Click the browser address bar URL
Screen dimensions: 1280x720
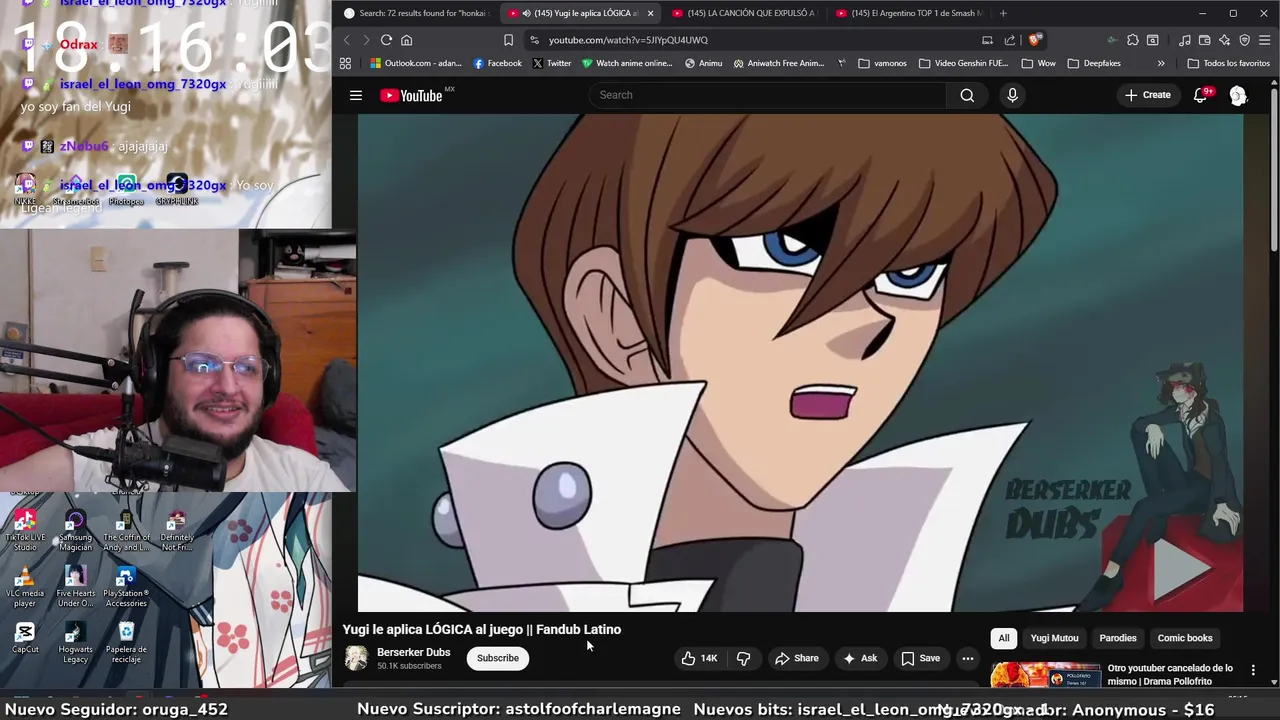pyautogui.click(x=628, y=40)
